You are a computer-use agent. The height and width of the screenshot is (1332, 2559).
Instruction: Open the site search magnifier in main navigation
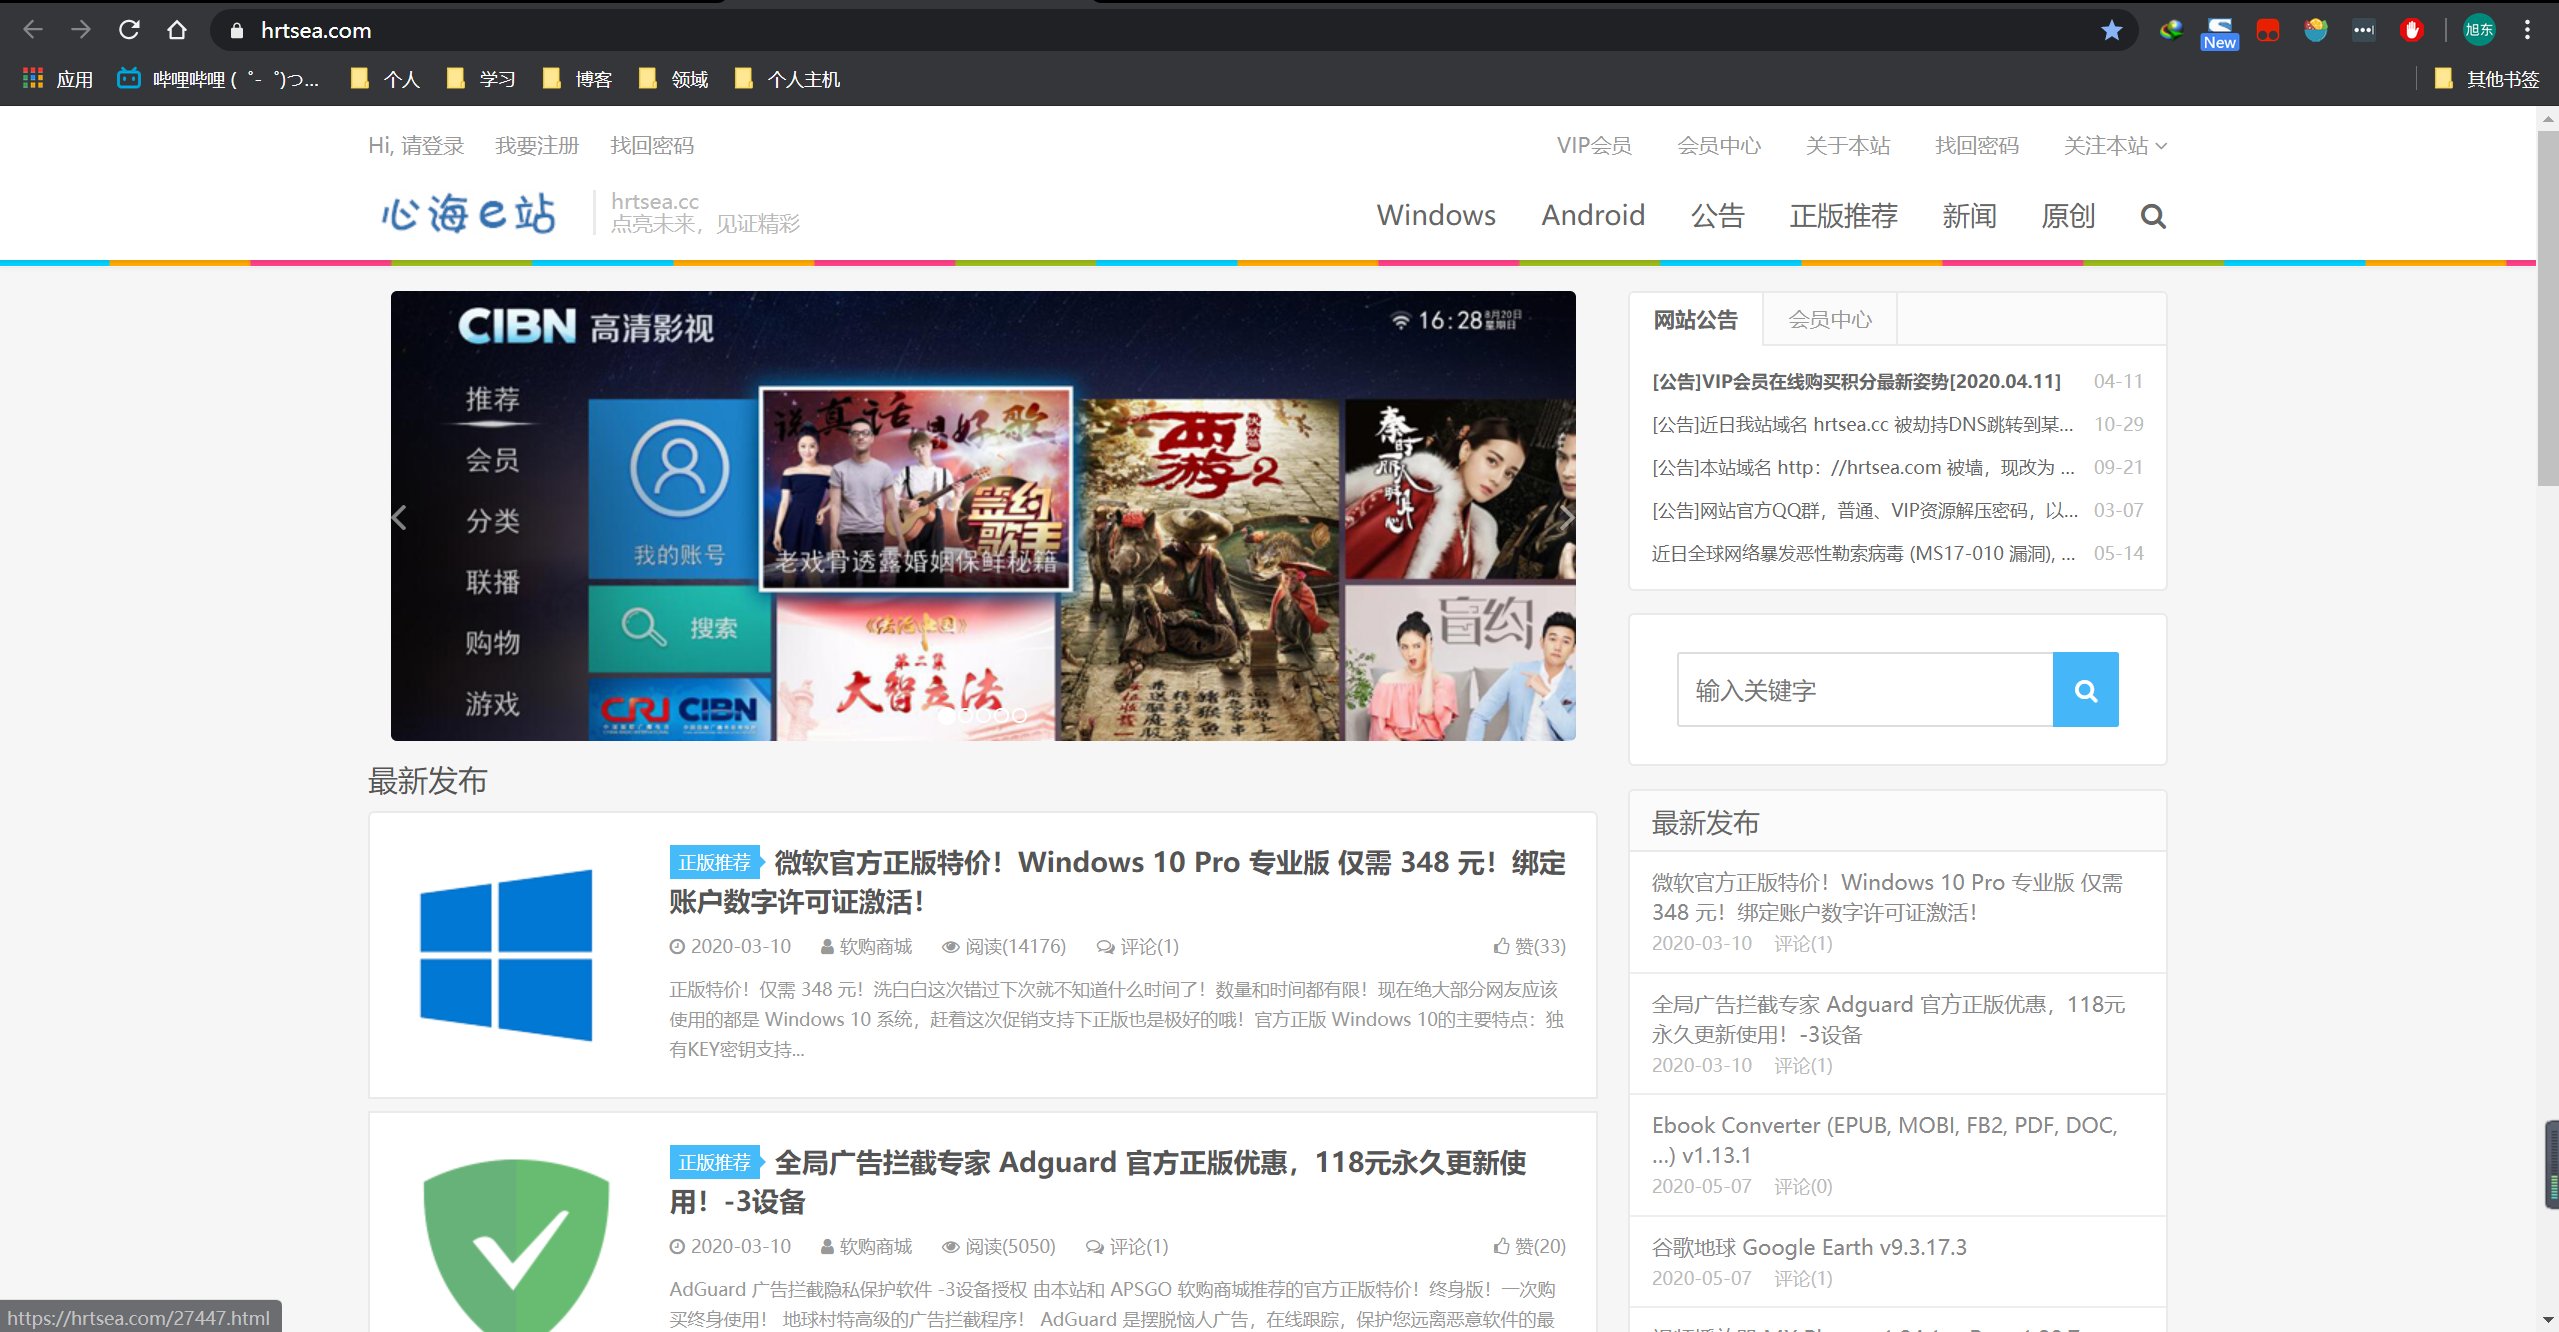point(2153,216)
